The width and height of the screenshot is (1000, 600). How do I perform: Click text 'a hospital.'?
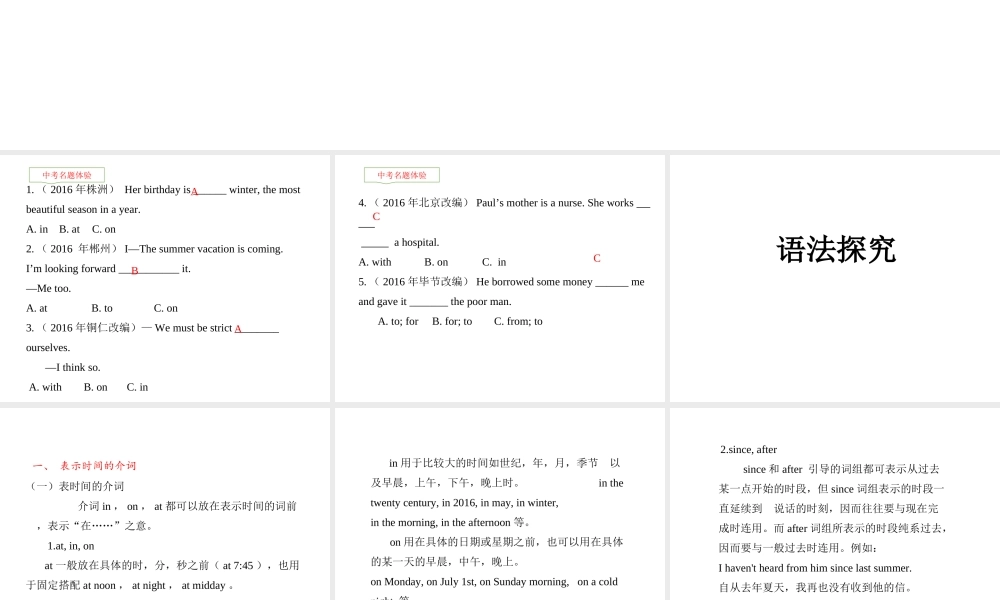tap(416, 242)
